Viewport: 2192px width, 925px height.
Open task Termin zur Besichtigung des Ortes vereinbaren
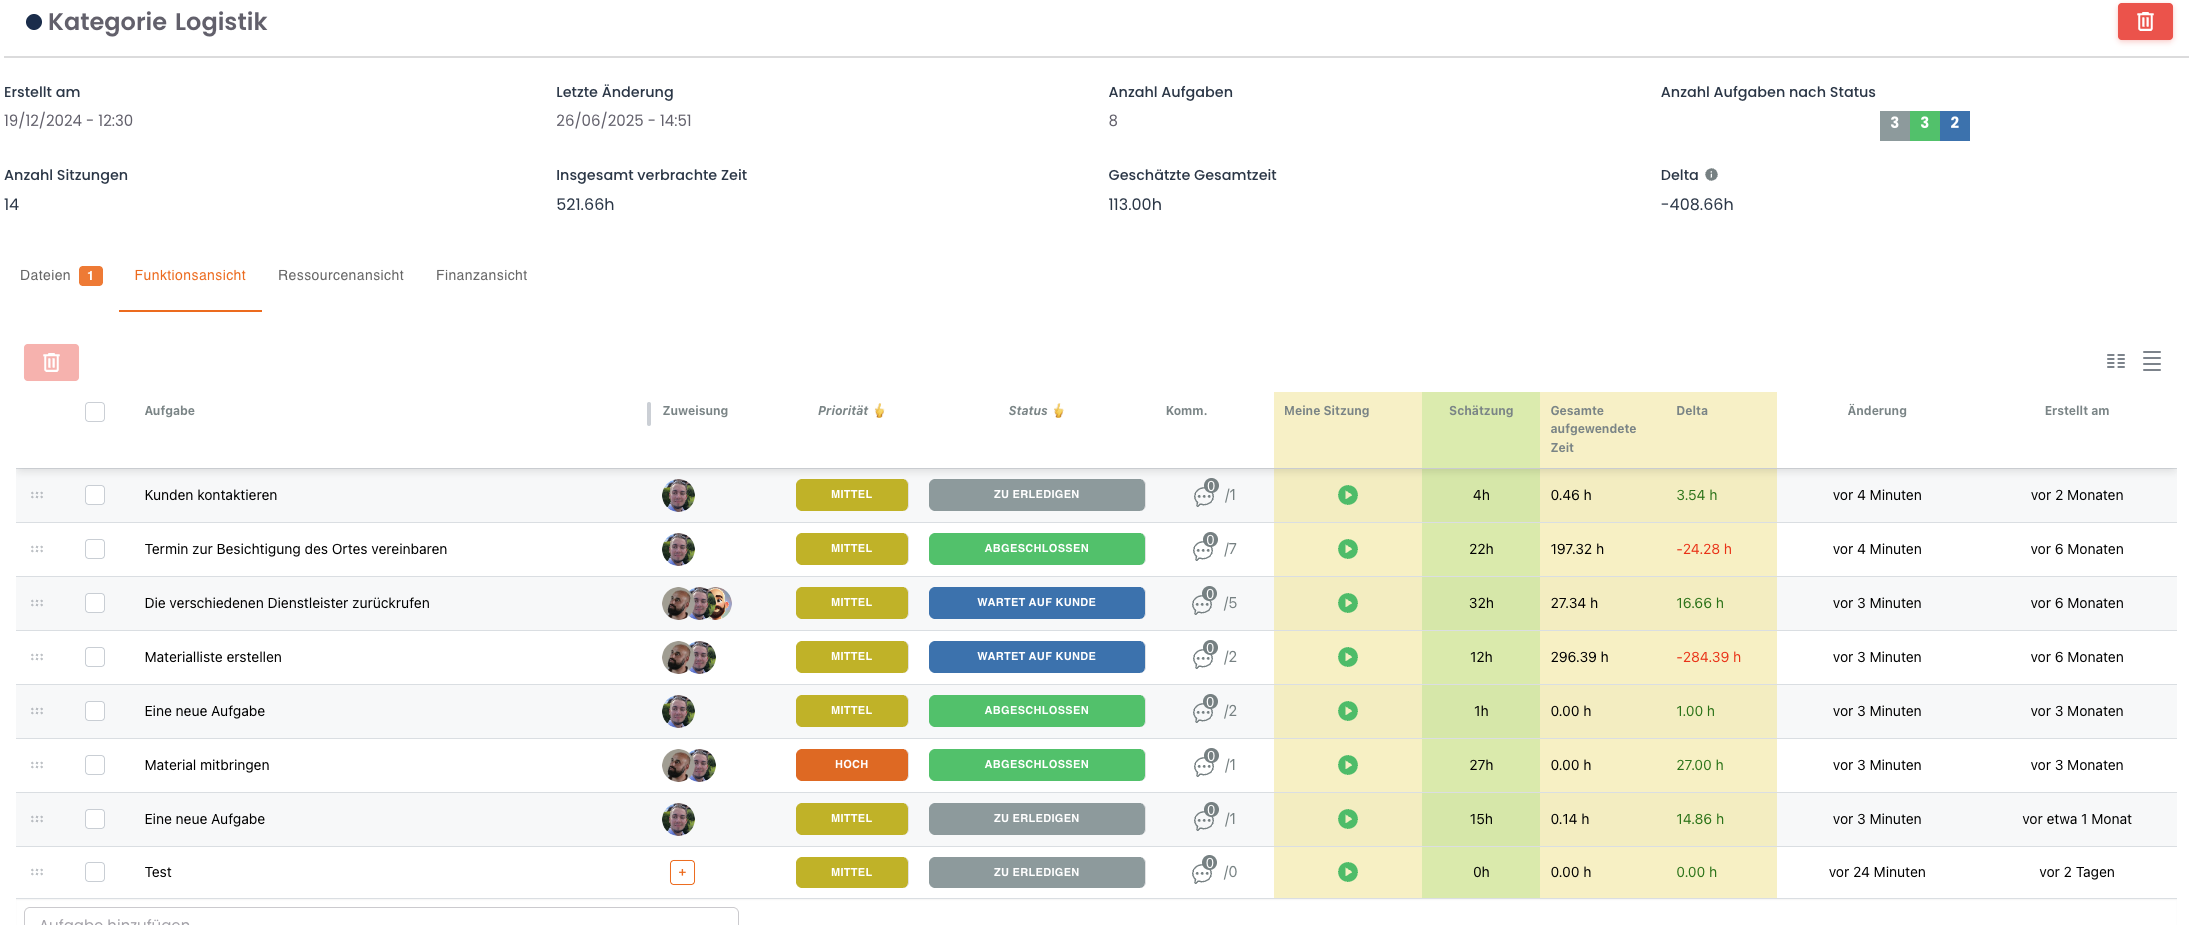295,549
